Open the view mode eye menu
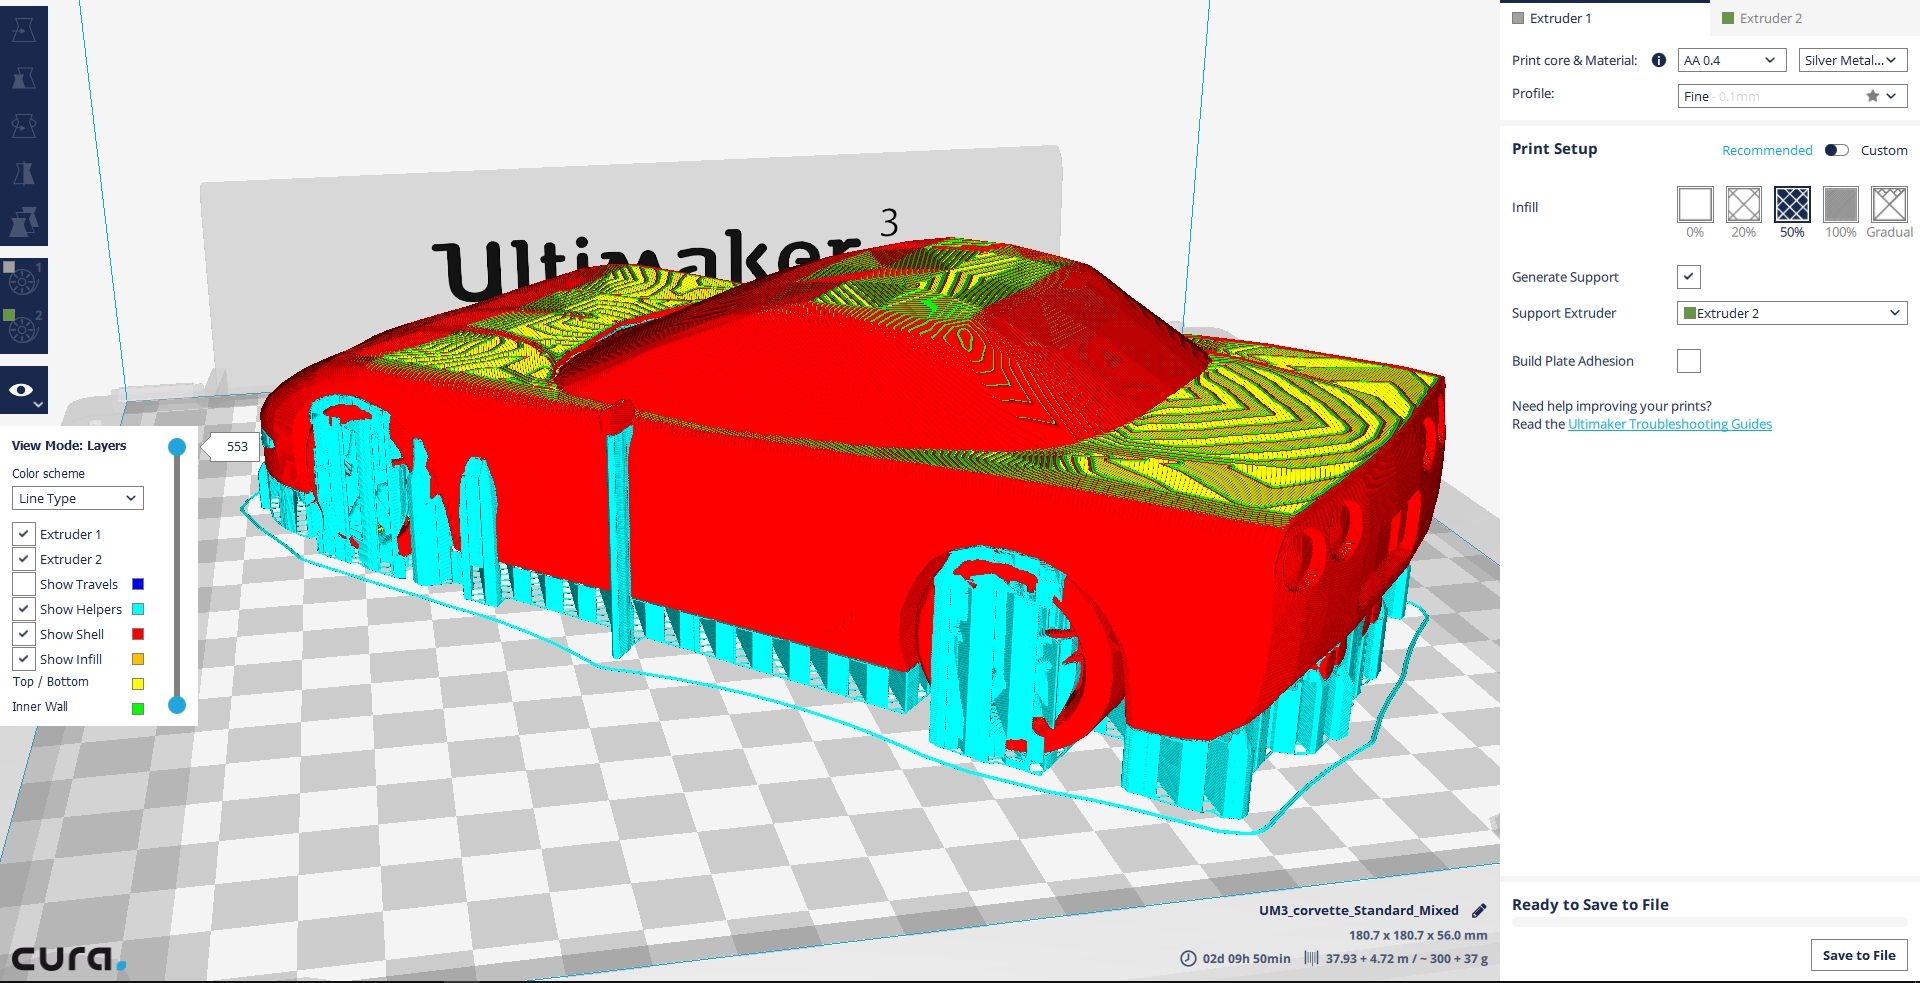 coord(24,390)
